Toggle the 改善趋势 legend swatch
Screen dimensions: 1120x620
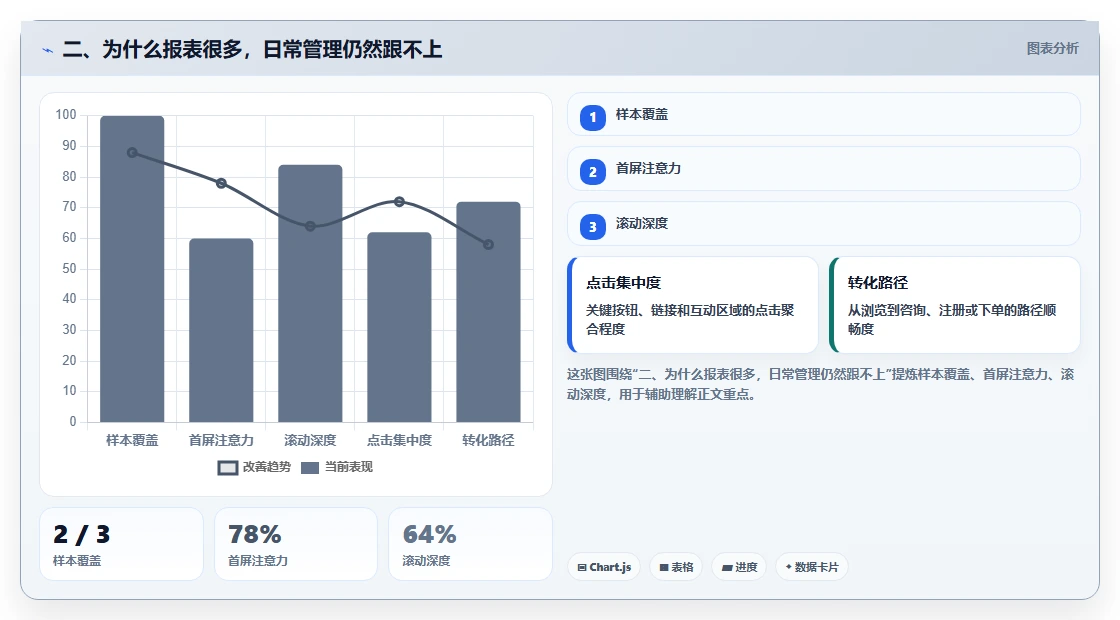coord(227,468)
